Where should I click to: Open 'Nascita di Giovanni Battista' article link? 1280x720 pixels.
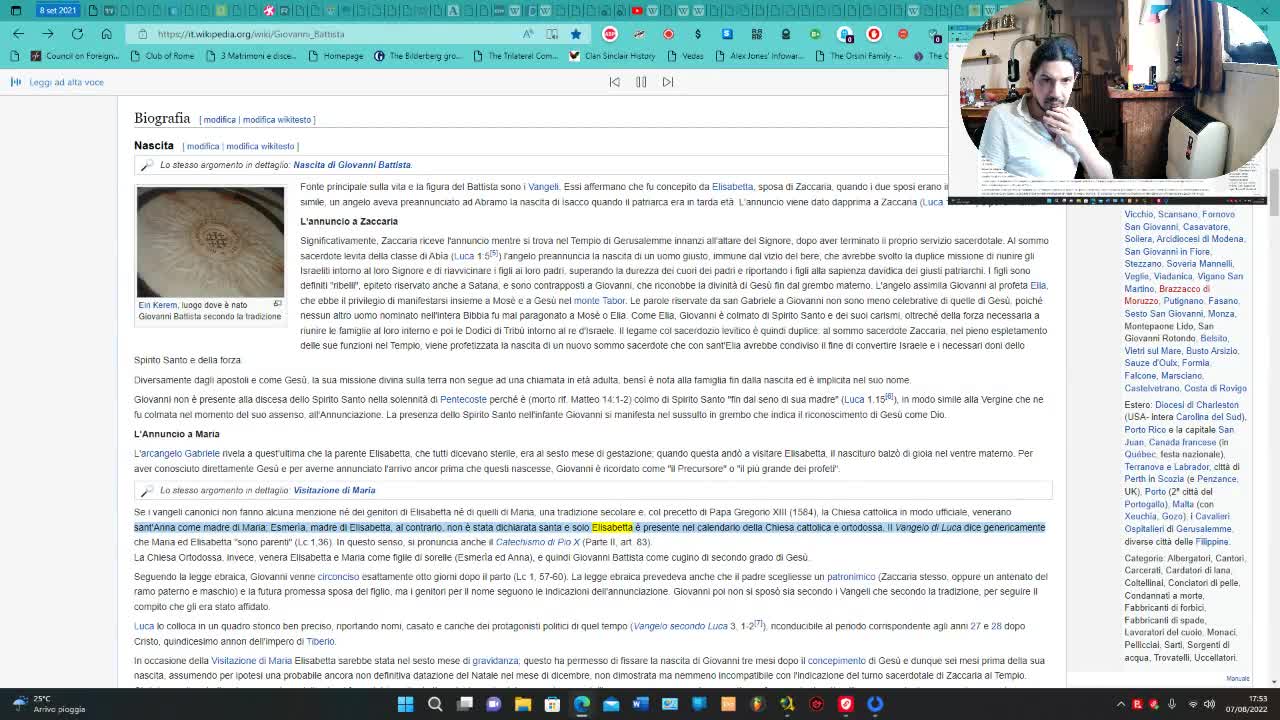click(x=352, y=165)
